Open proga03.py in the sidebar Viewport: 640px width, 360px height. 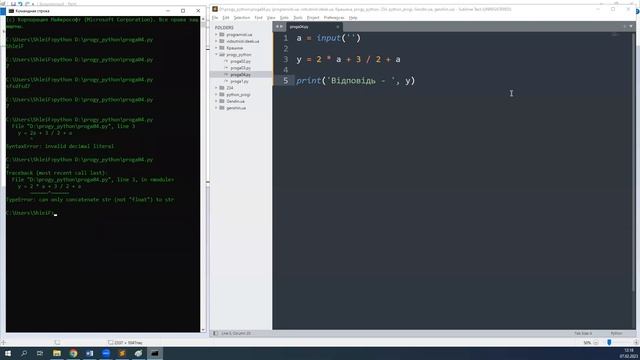[x=241, y=68]
